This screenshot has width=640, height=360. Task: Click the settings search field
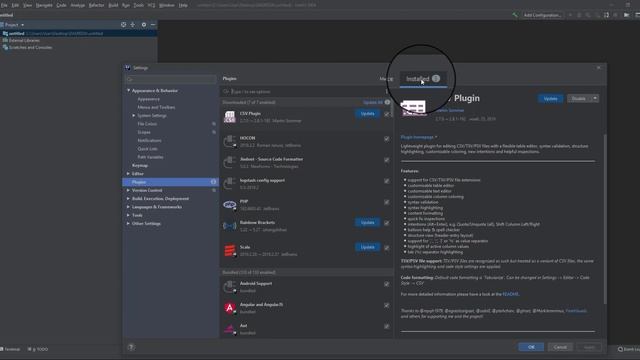(x=171, y=79)
